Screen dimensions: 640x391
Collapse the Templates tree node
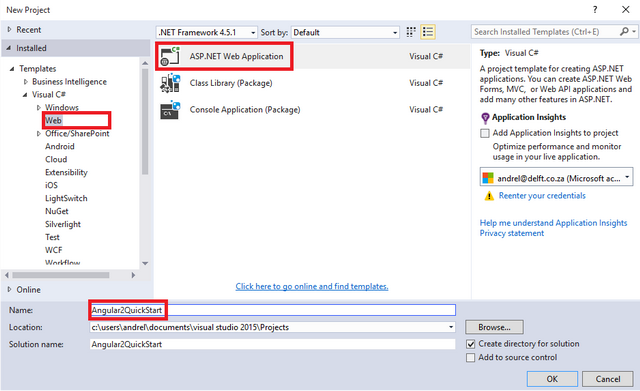12,69
